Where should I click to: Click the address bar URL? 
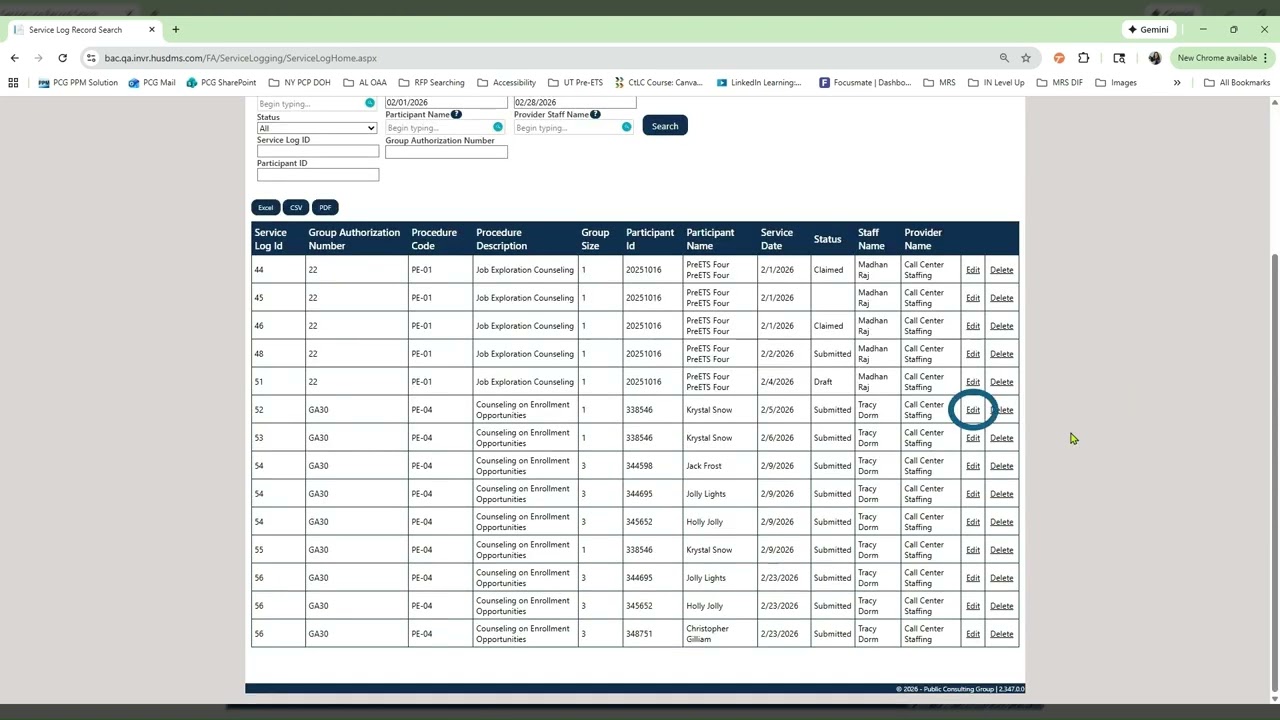coord(240,58)
